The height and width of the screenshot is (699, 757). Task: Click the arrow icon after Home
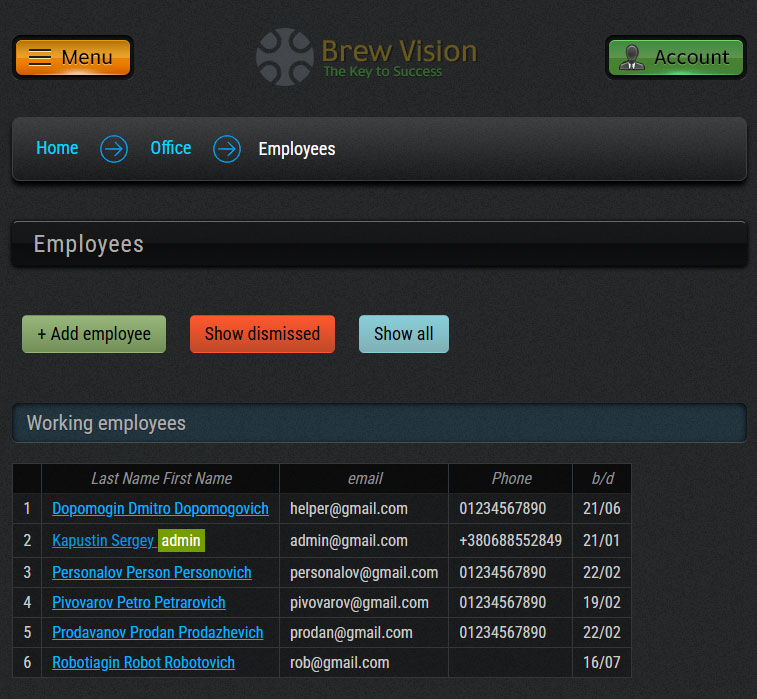[x=114, y=149]
